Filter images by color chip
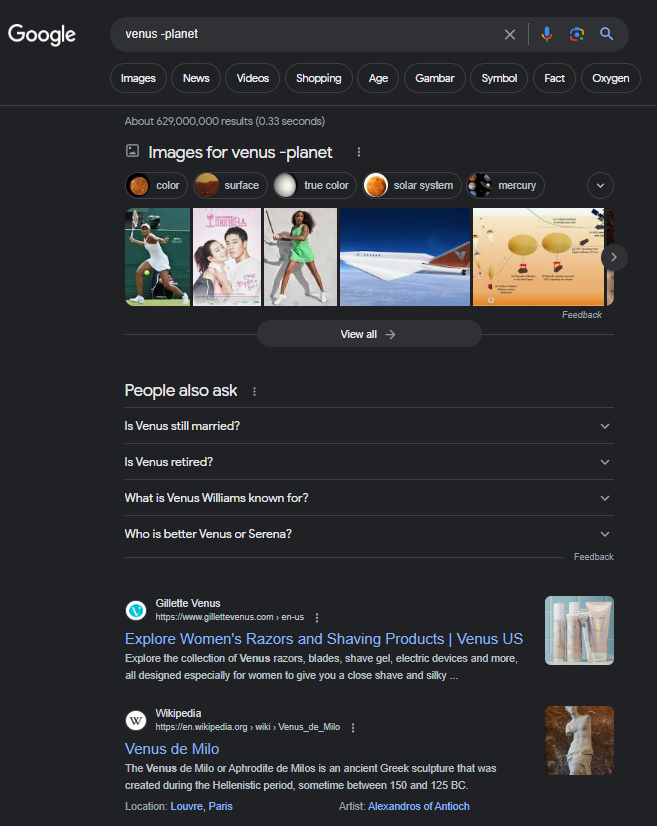Viewport: 657px width, 826px height. tap(156, 185)
